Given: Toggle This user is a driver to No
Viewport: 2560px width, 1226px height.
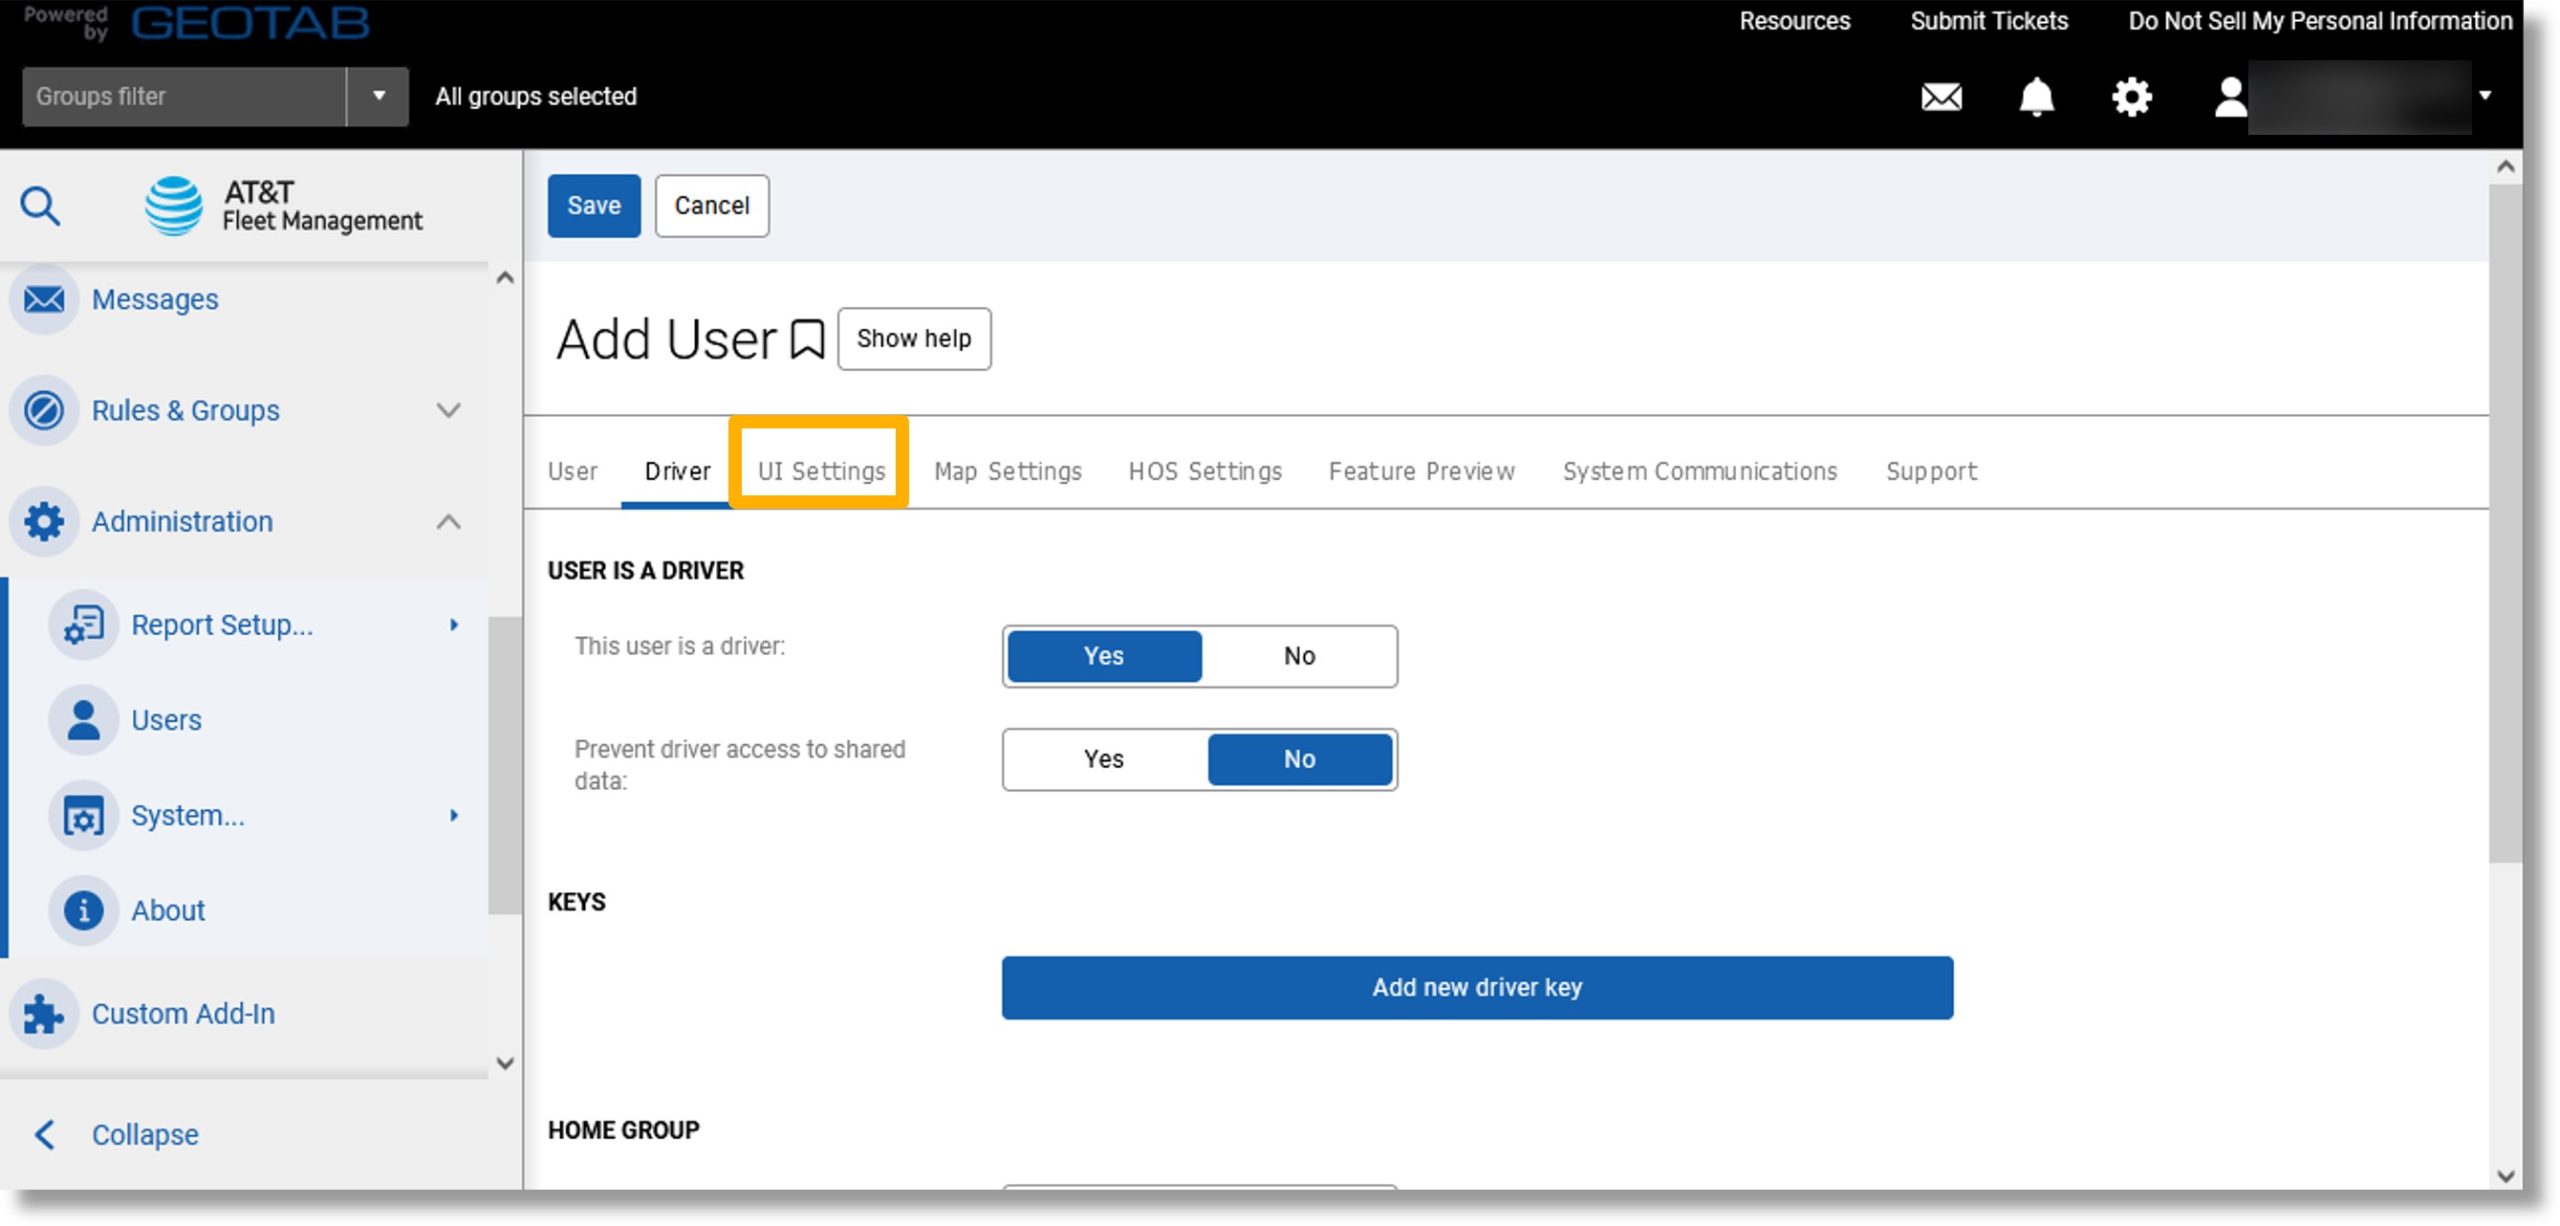Looking at the screenshot, I should [1298, 655].
